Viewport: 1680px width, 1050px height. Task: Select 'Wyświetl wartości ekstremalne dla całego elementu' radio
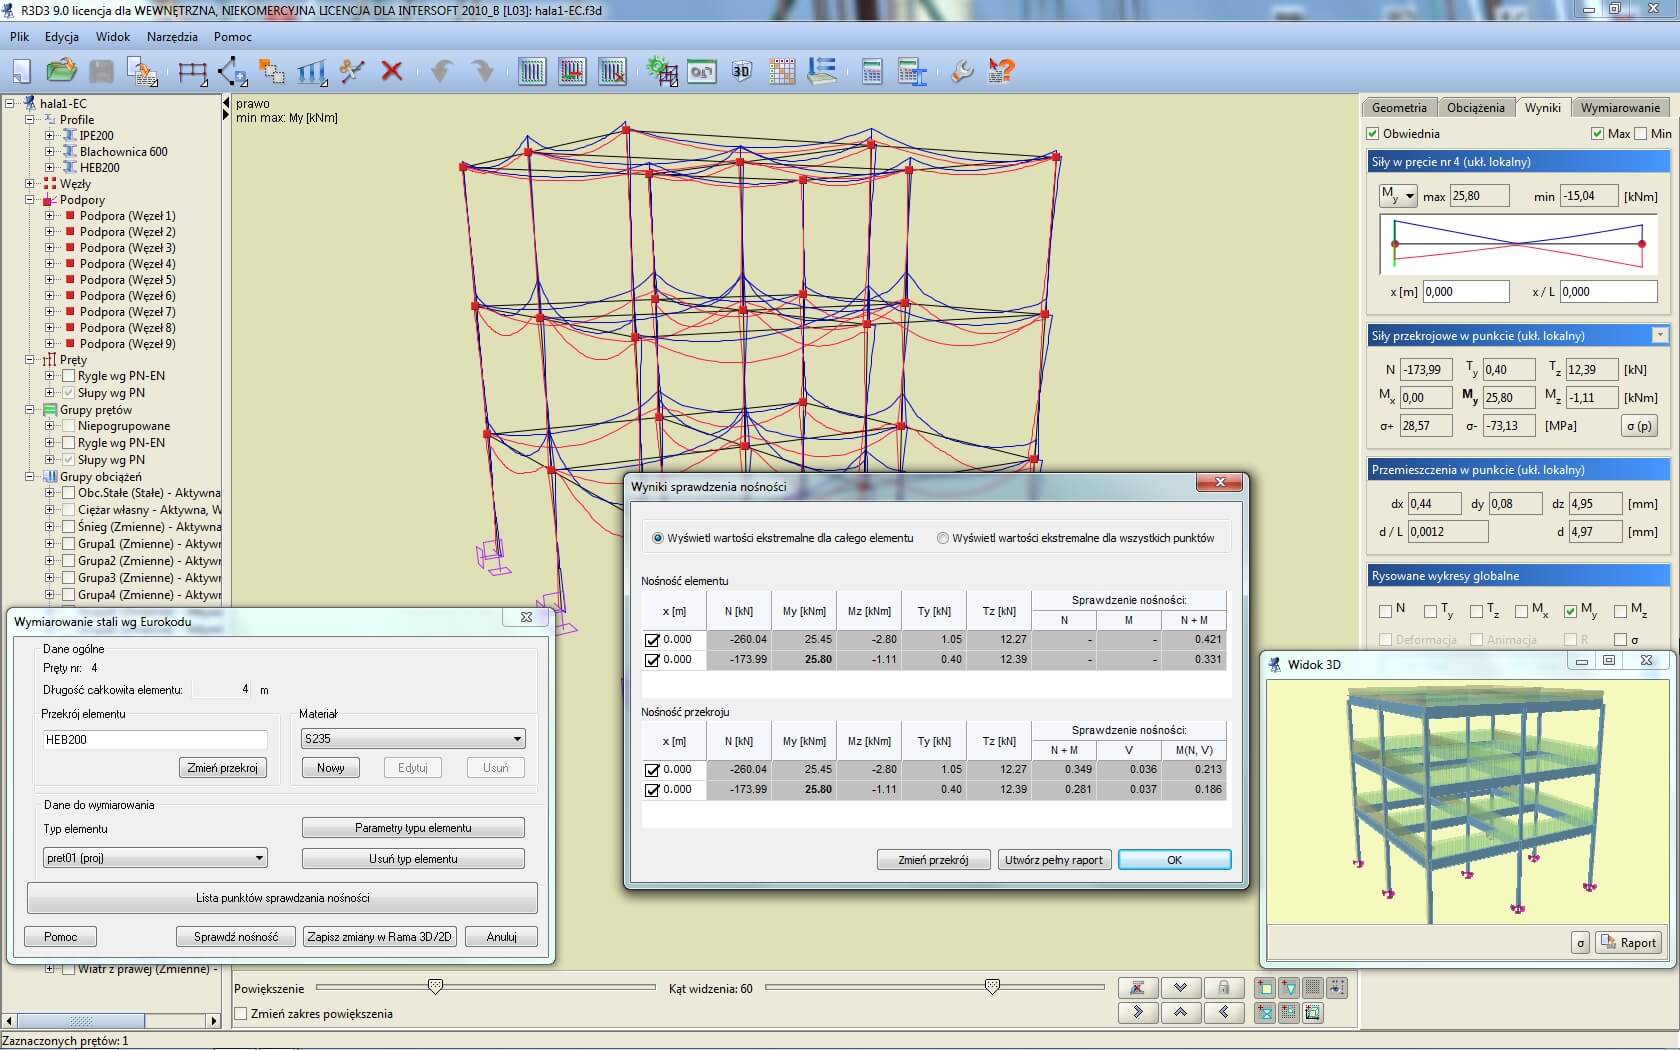[658, 538]
